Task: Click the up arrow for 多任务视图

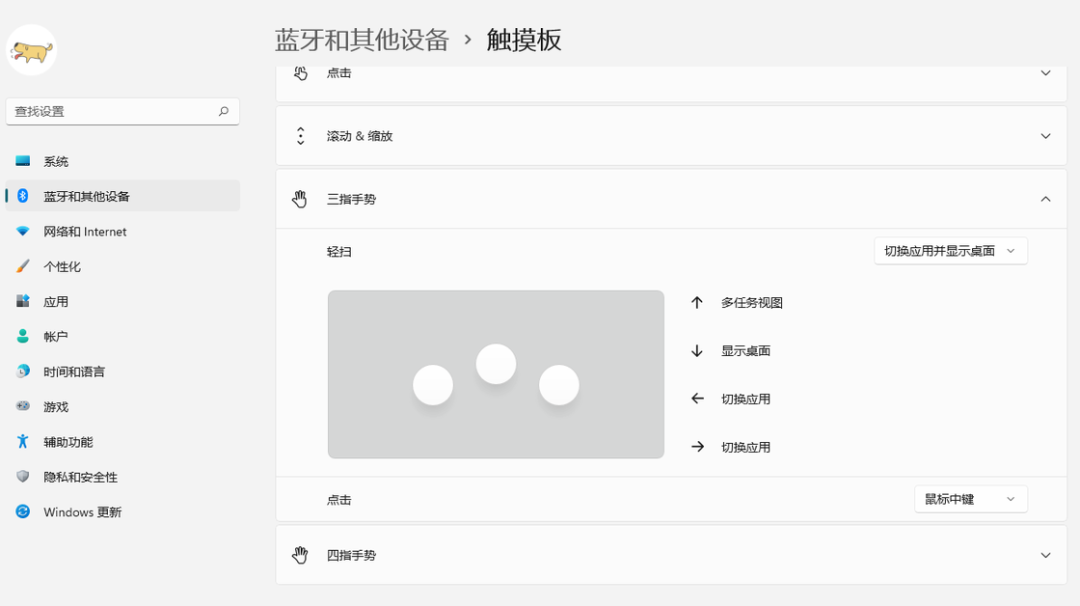Action: pos(697,302)
